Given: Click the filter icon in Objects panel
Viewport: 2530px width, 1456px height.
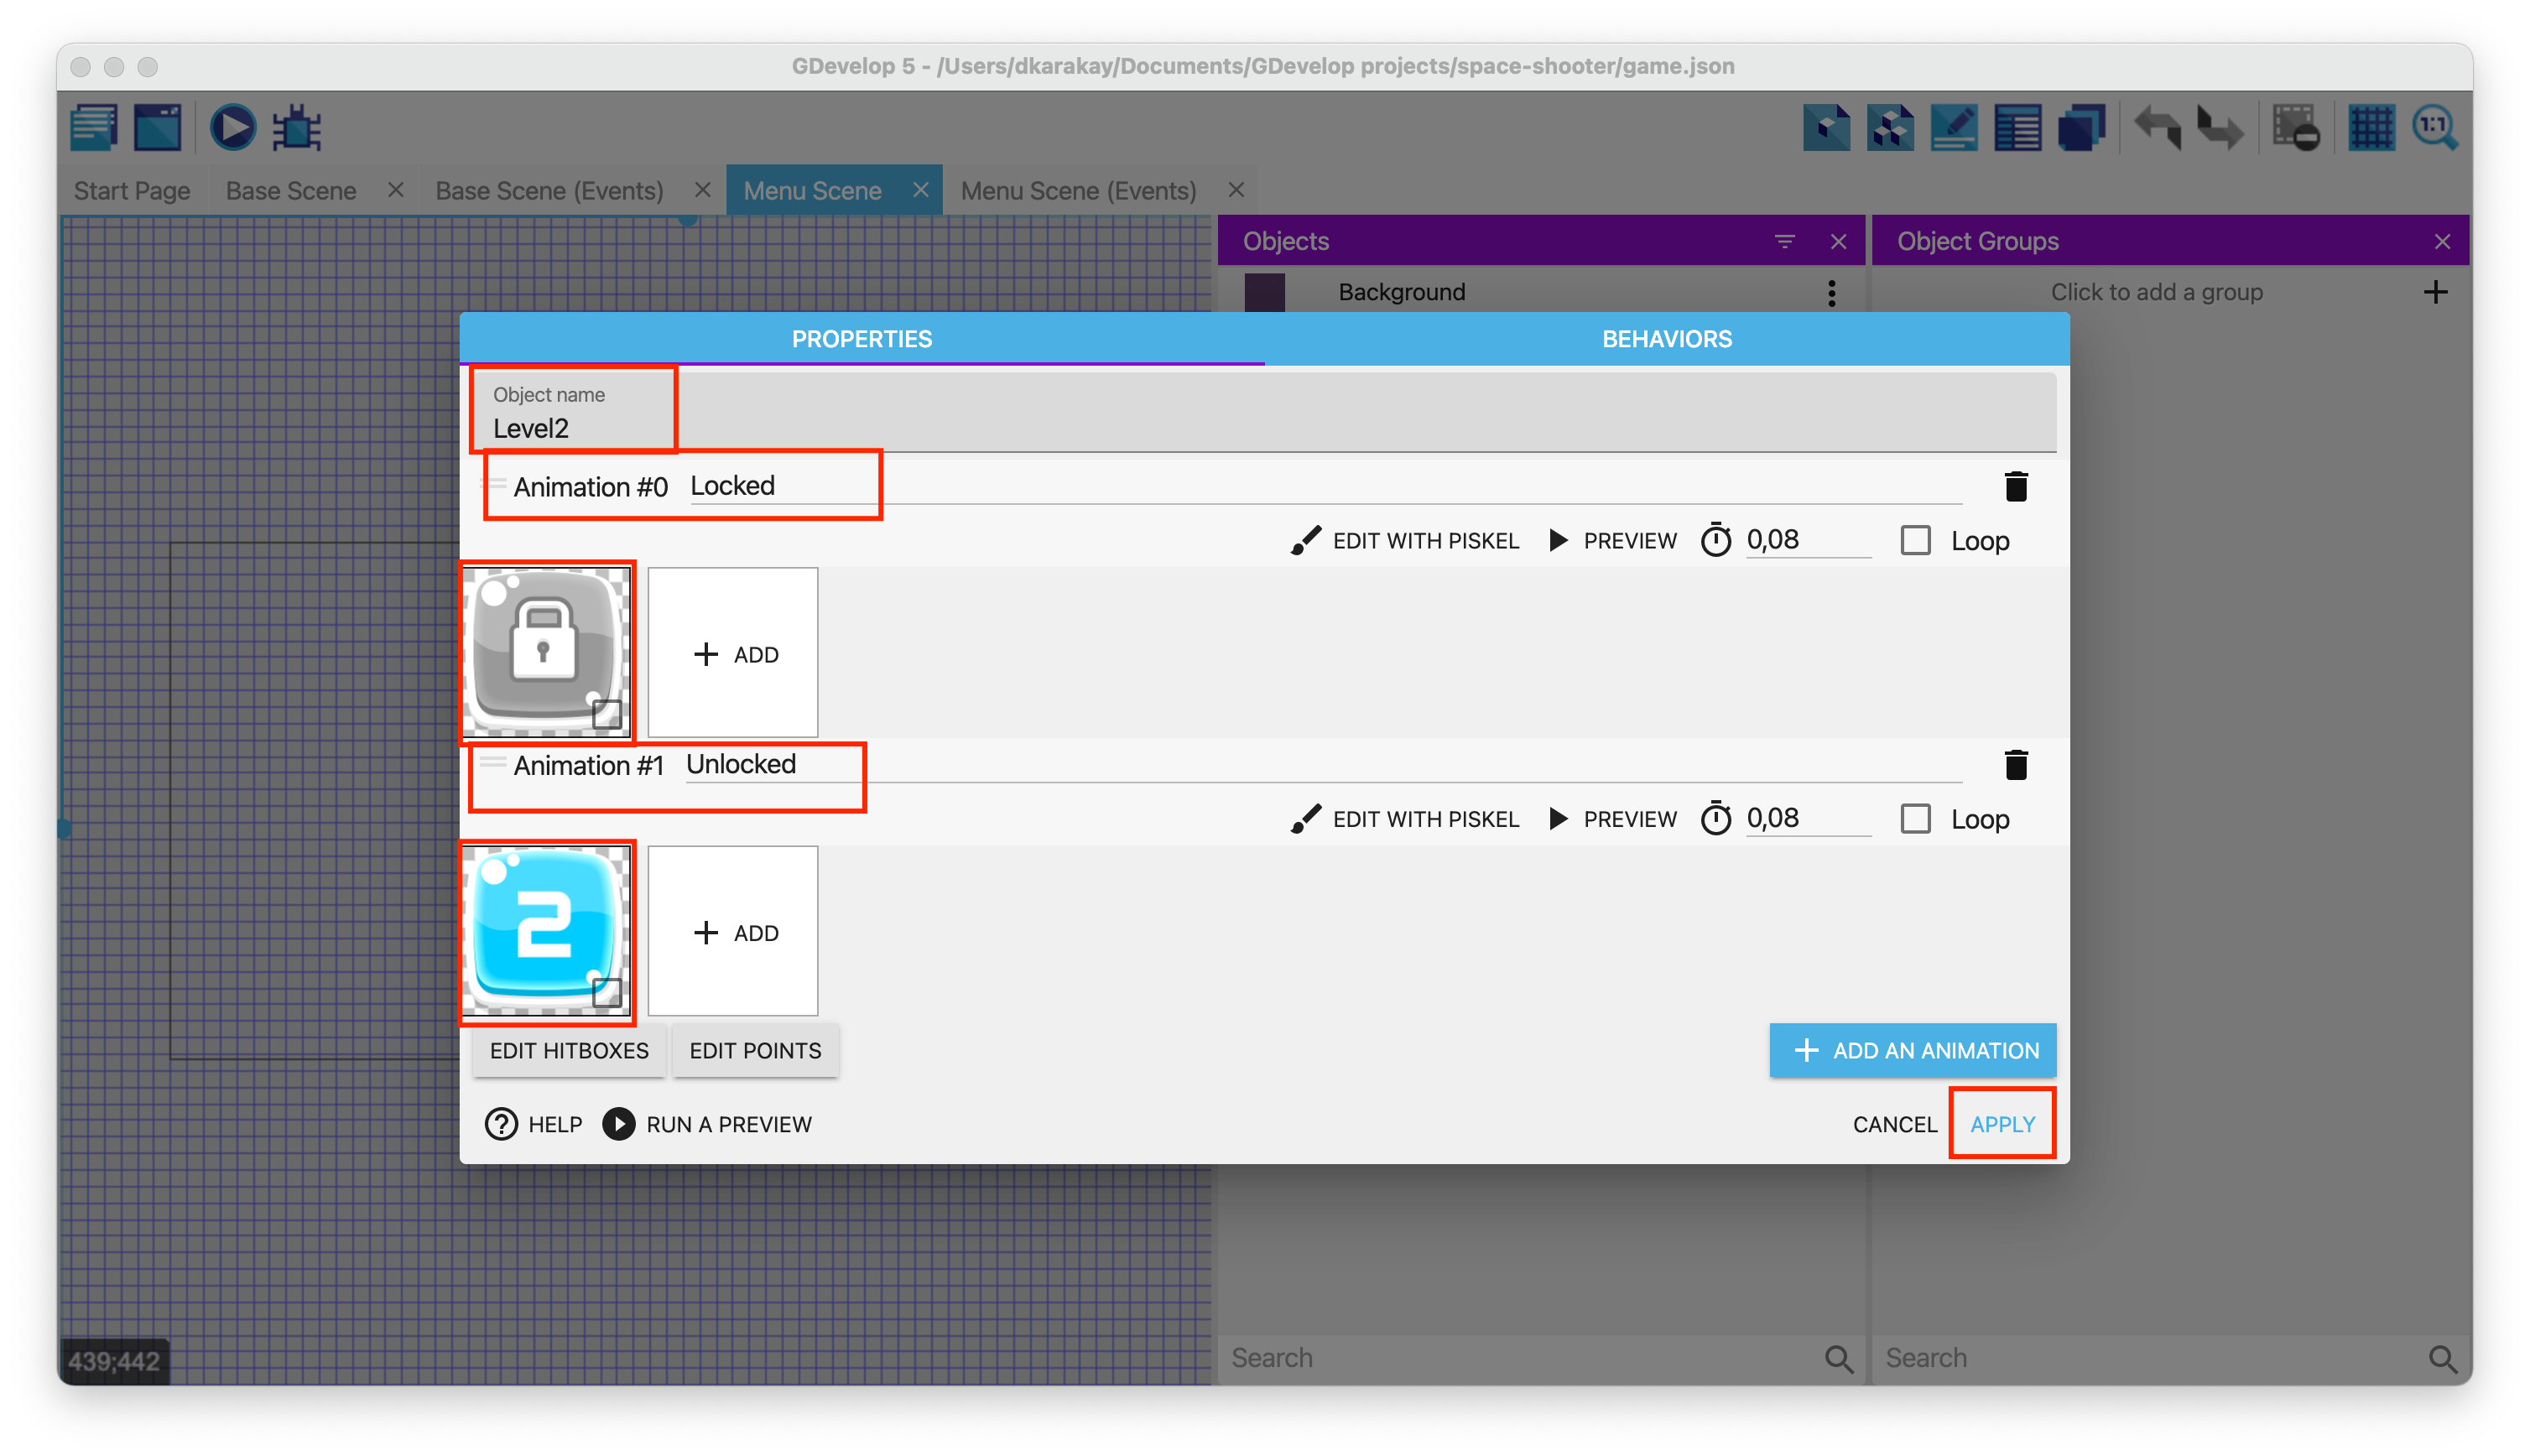Looking at the screenshot, I should [x=1784, y=241].
